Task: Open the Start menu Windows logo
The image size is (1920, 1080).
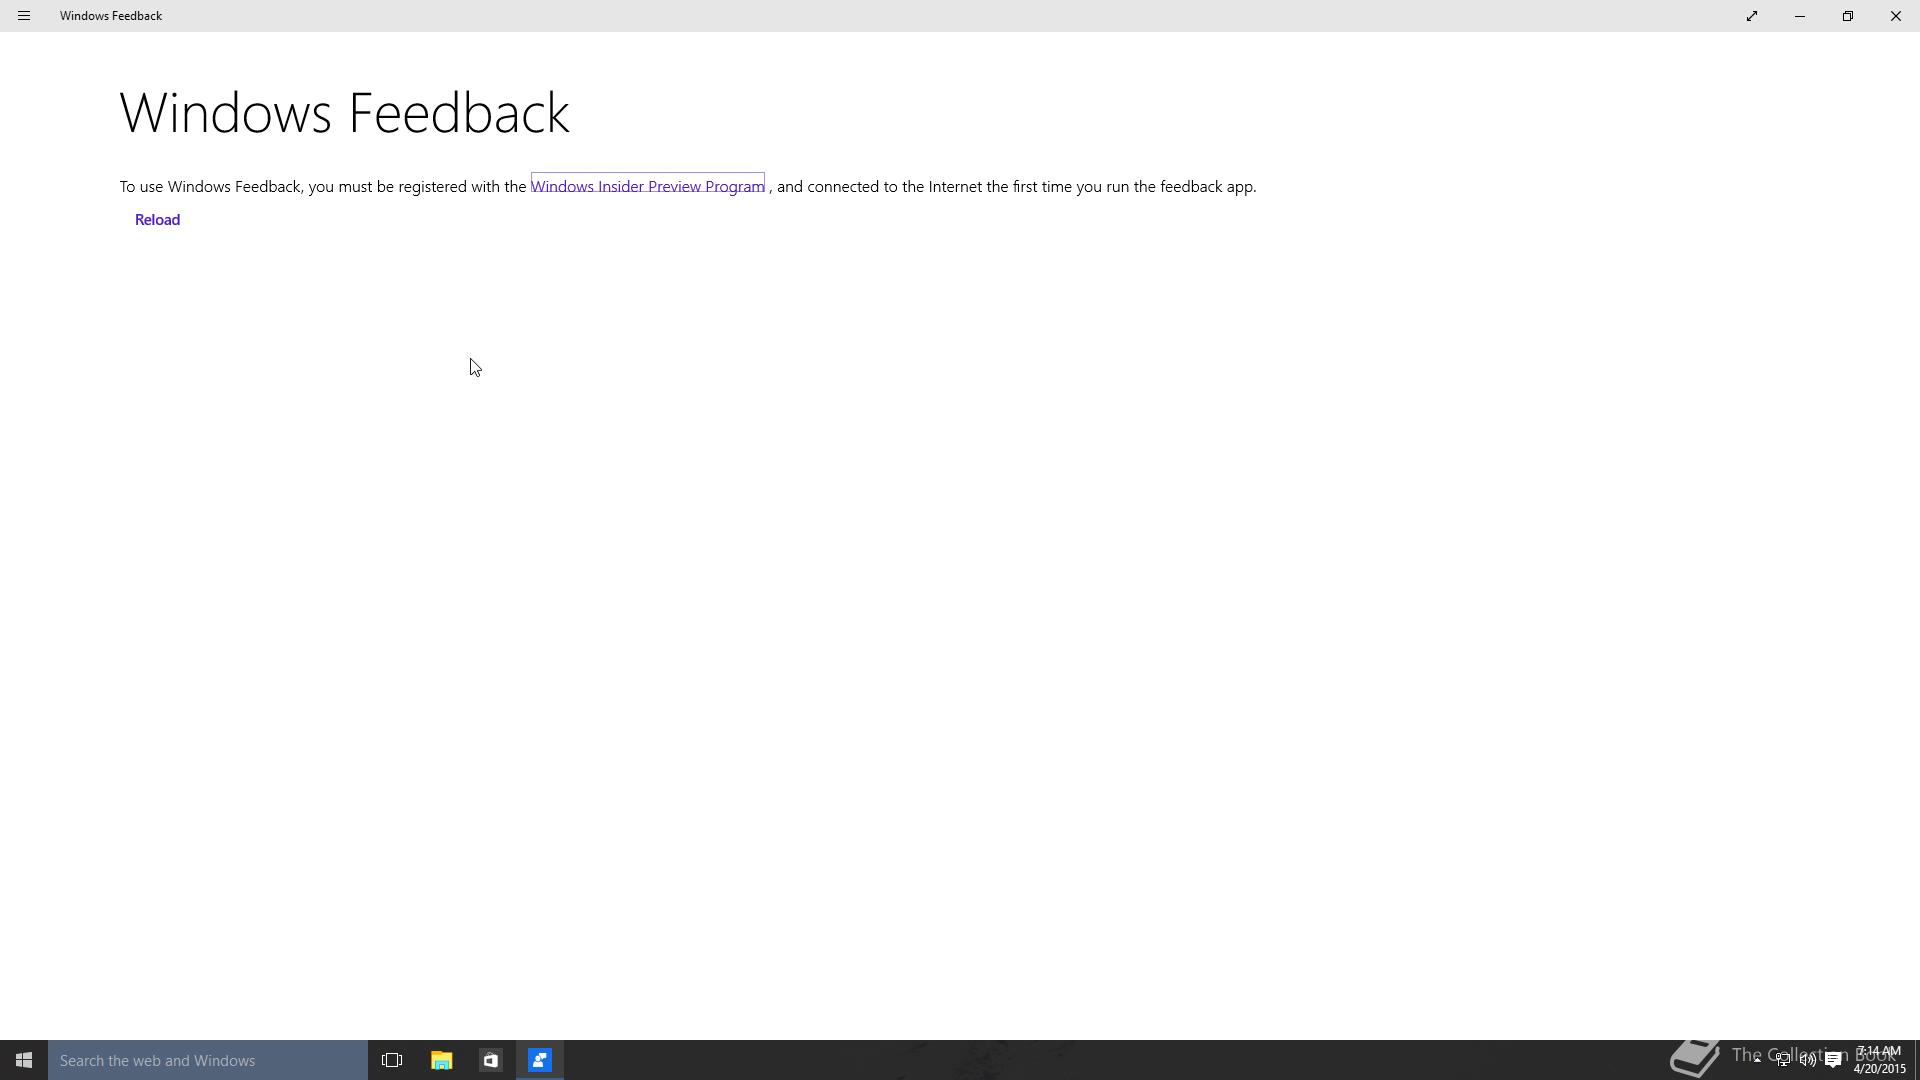Action: pos(24,1060)
